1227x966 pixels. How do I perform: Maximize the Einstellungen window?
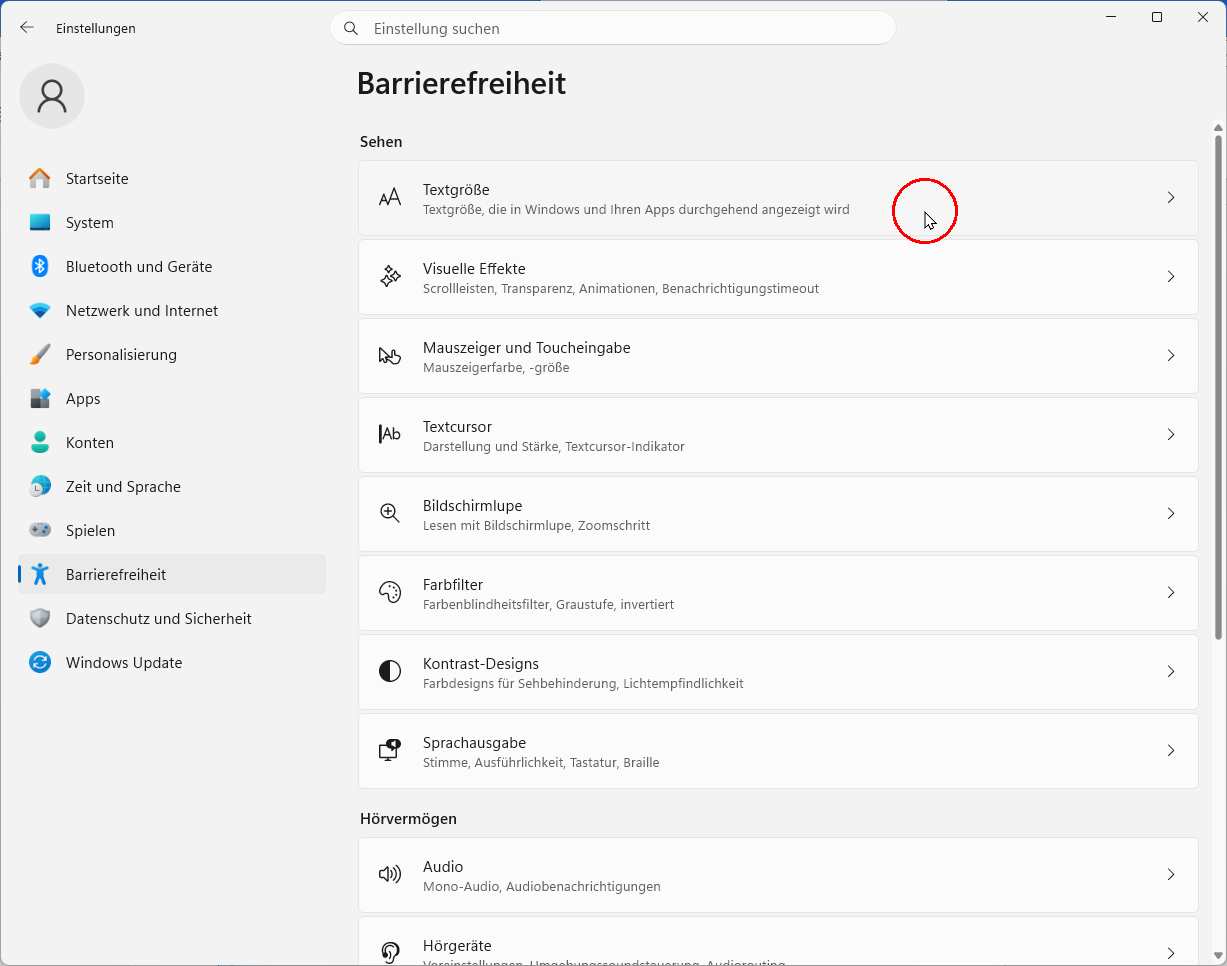[1157, 17]
